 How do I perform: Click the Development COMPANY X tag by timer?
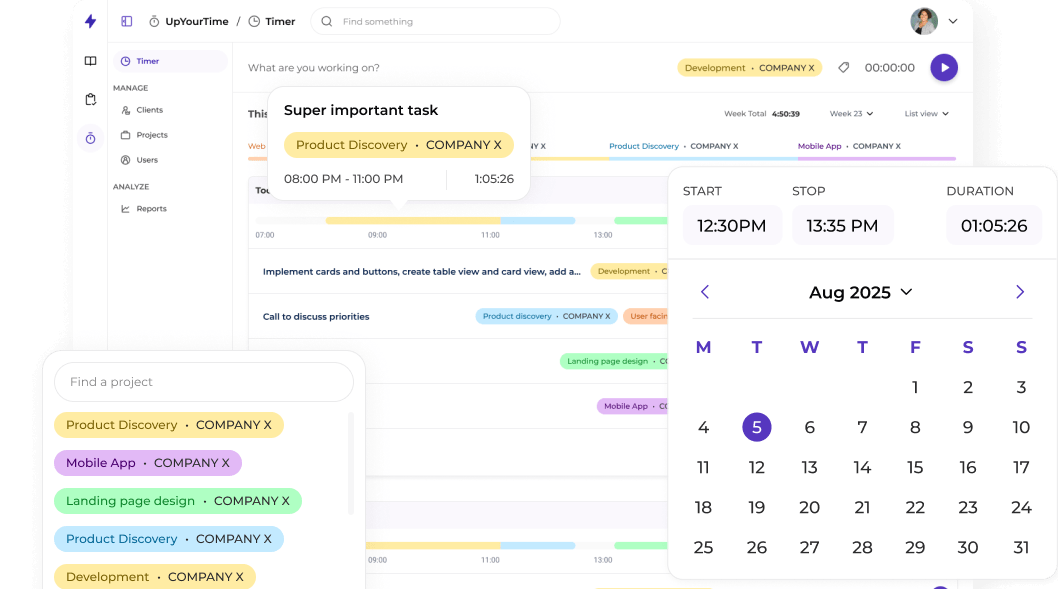point(750,67)
